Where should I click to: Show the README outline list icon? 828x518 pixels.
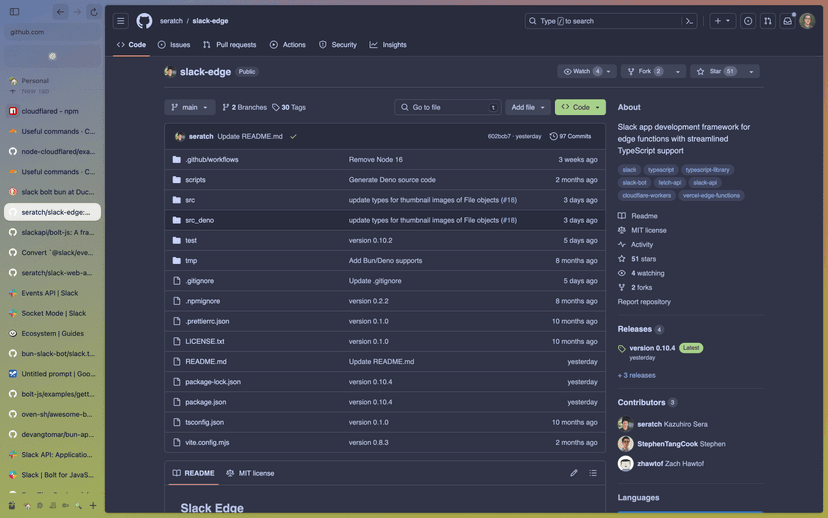click(x=593, y=473)
